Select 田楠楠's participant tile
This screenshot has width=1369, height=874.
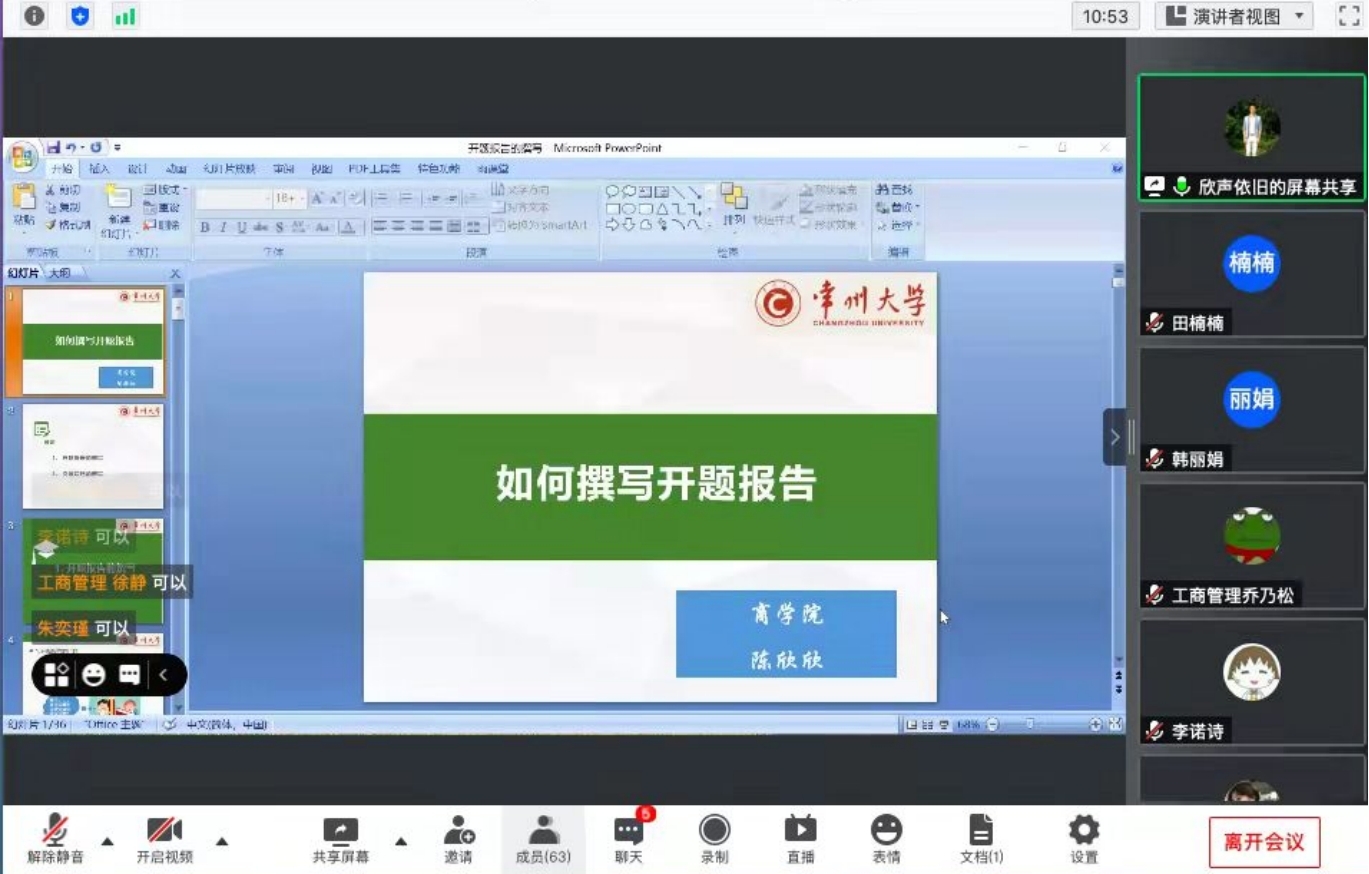pos(1251,273)
